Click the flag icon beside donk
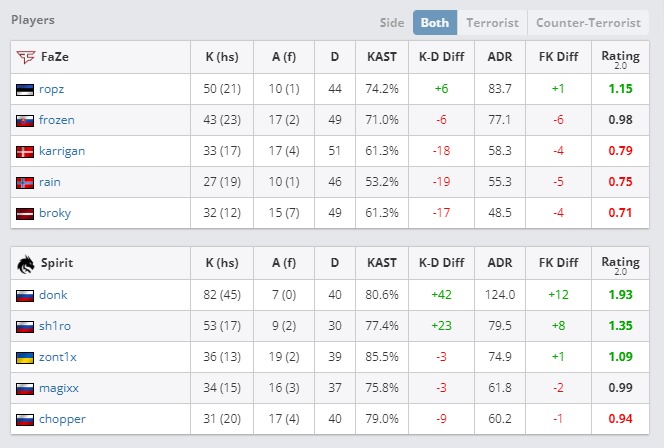 25,295
